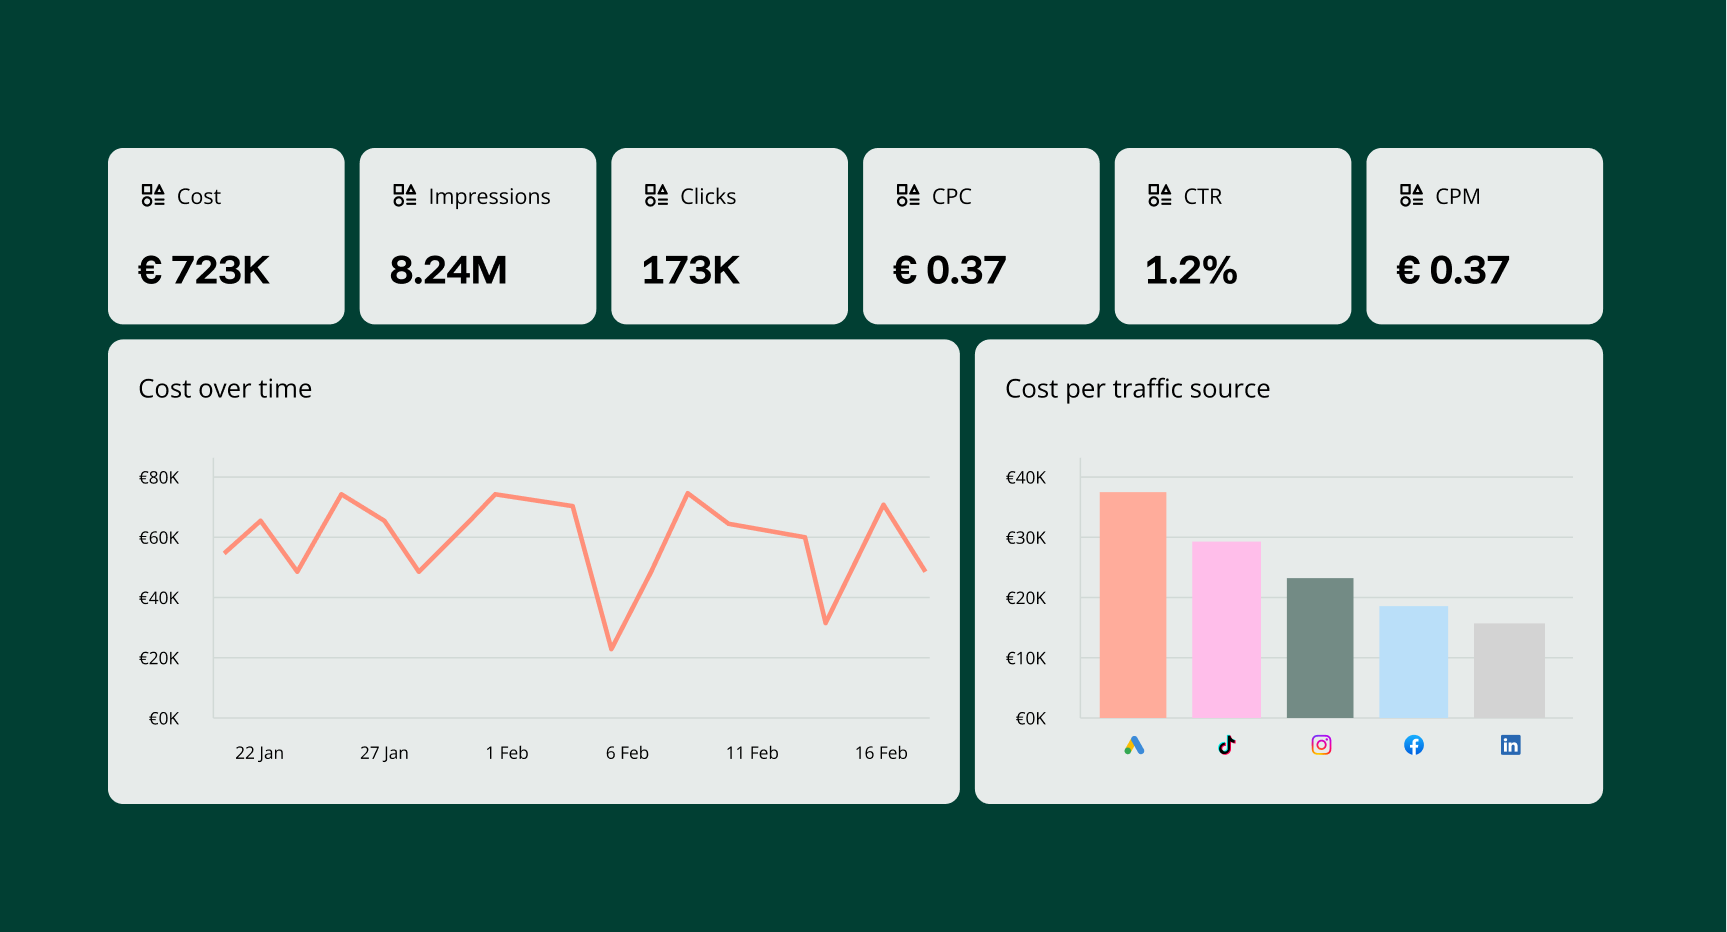Image resolution: width=1727 pixels, height=932 pixels.
Task: Click the Instagram icon in the traffic source chart
Action: 1320,745
